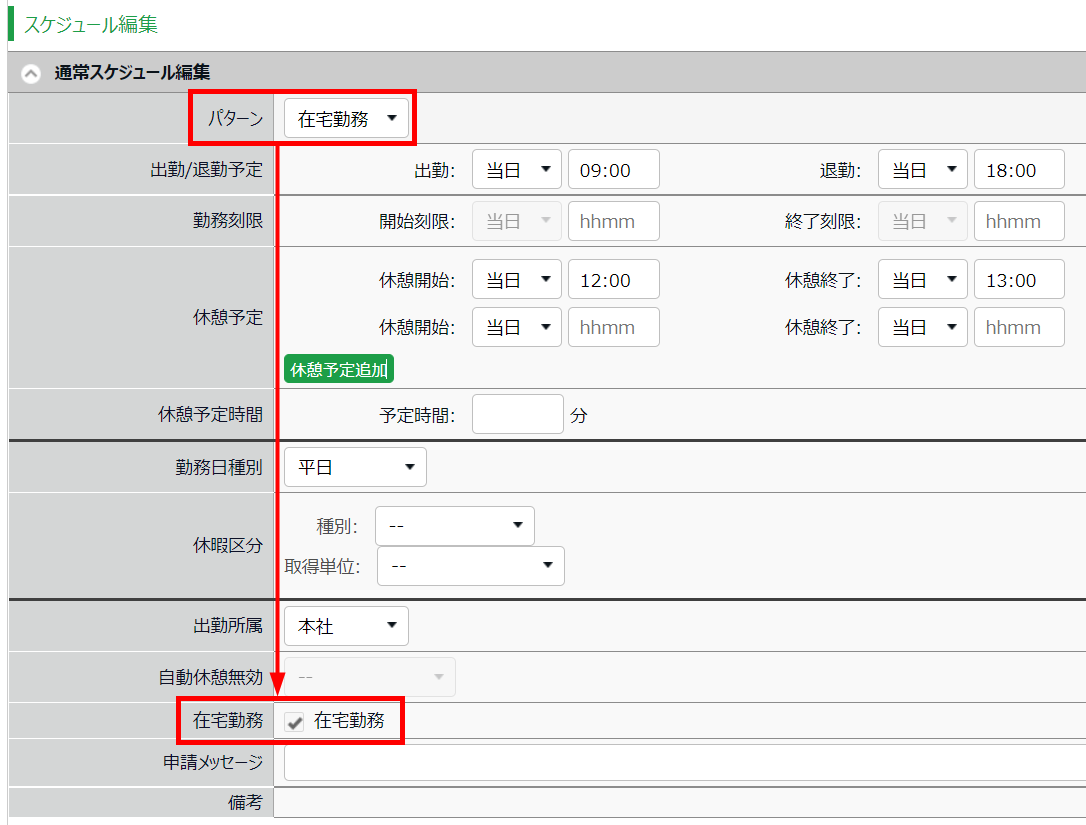Click the second 休憩終了 empty time field
This screenshot has height=825, width=1086.
point(1019,327)
